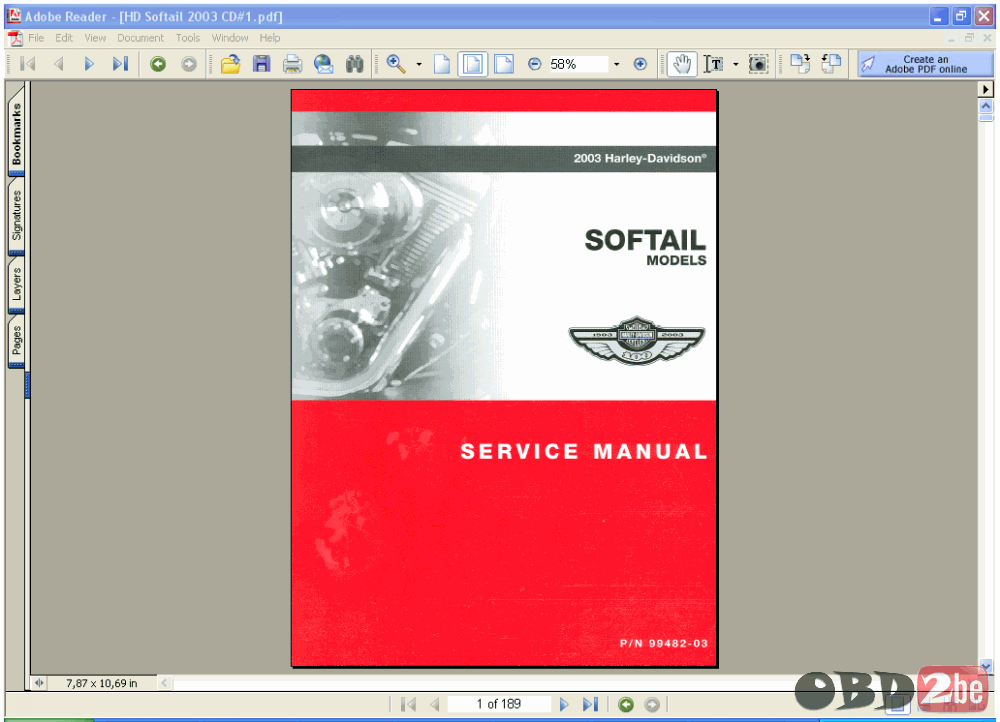
Task: Go to previous page in bottom status bar
Action: (435, 704)
